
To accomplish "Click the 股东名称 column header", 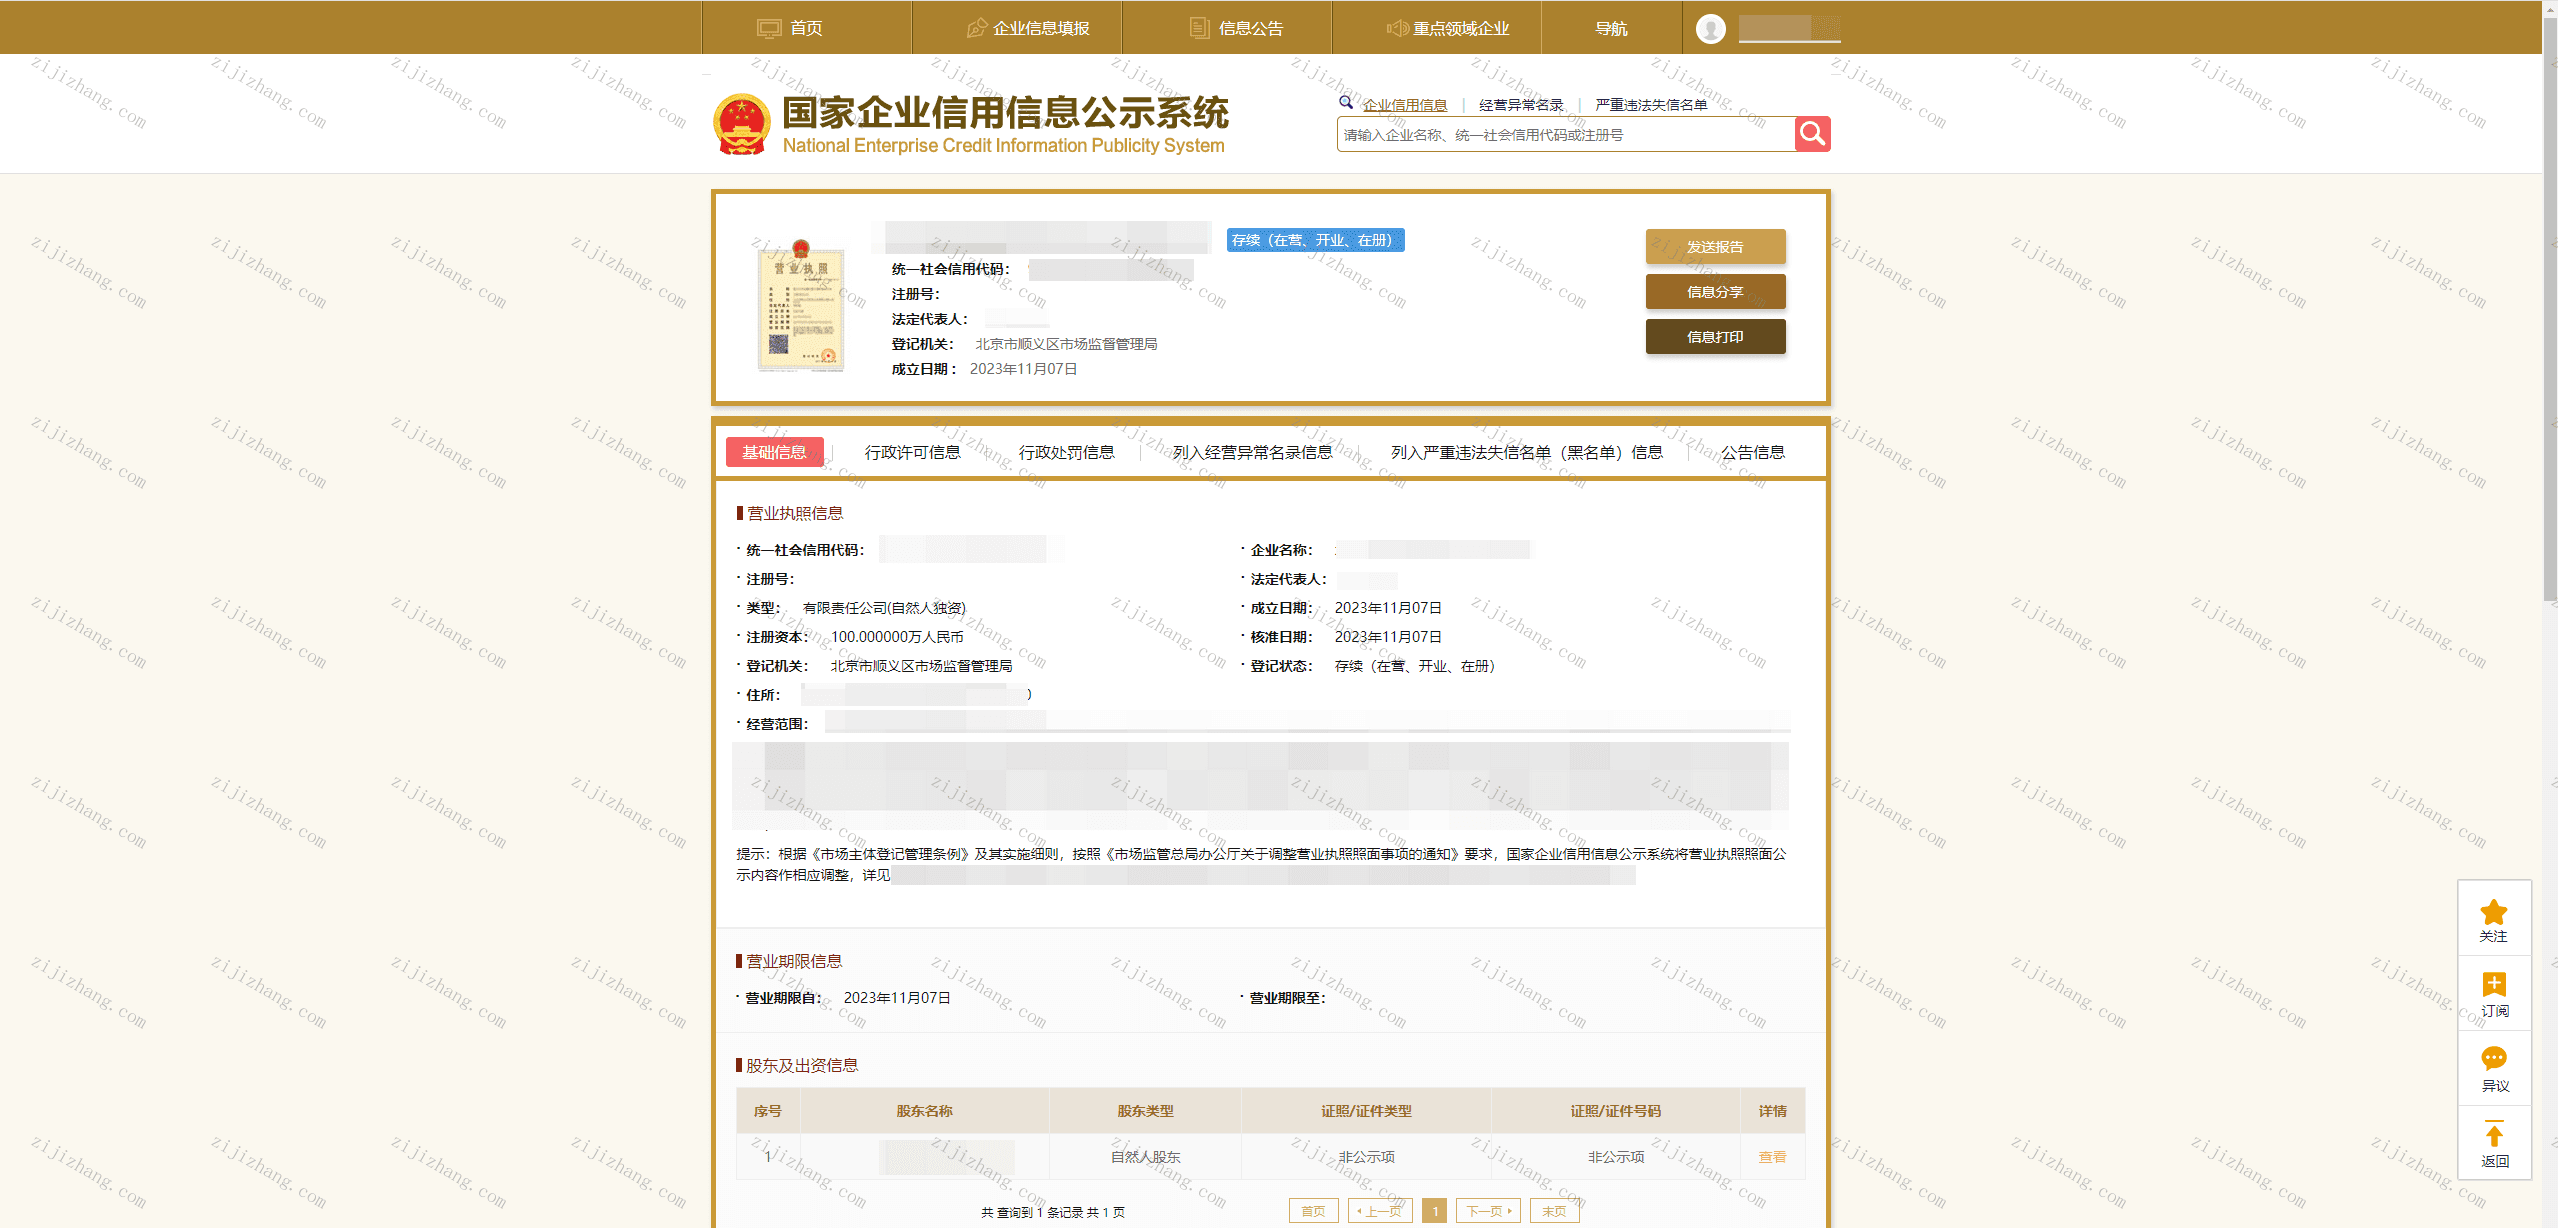I will (924, 1111).
